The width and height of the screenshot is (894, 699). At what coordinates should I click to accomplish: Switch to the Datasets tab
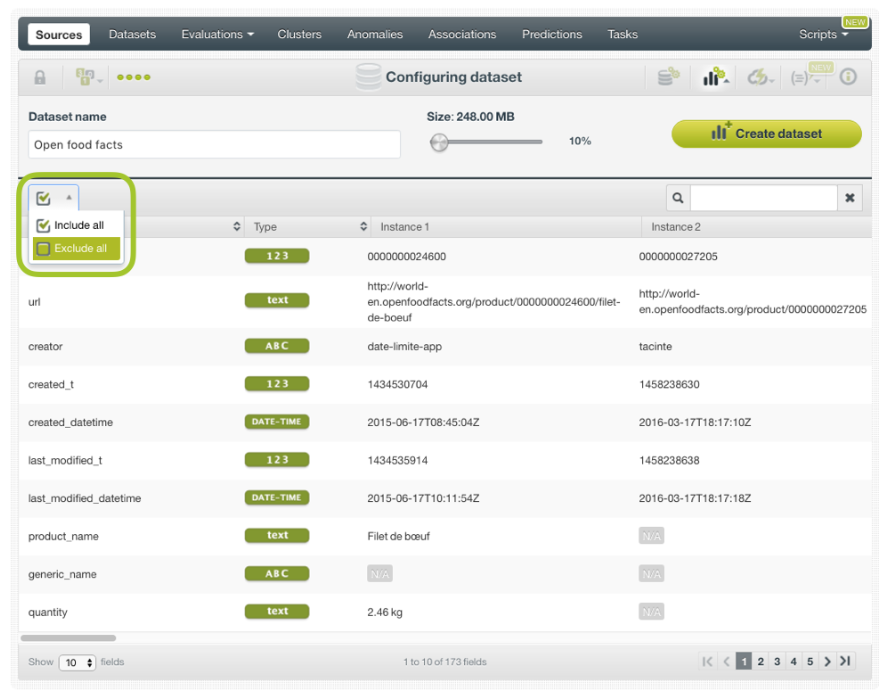[x=132, y=34]
